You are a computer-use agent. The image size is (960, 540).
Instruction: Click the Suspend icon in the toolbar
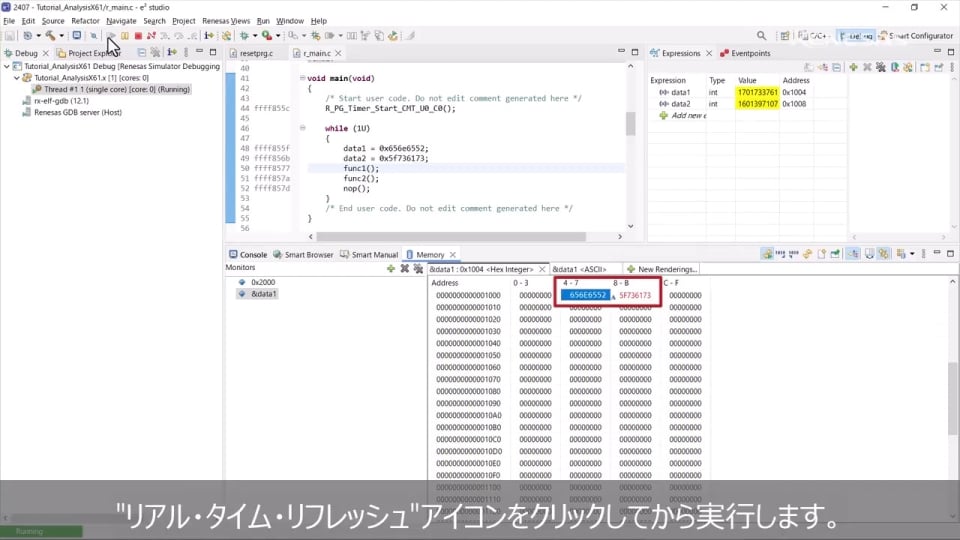(x=124, y=36)
